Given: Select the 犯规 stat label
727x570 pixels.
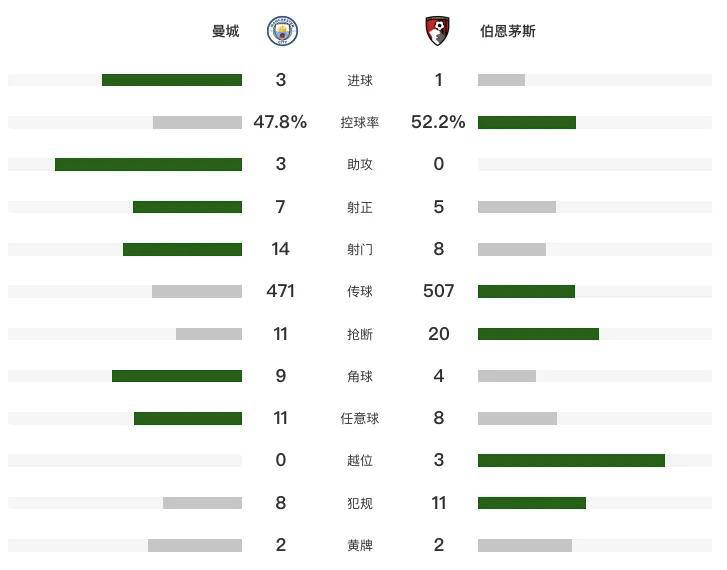Looking at the screenshot, I should point(360,503).
